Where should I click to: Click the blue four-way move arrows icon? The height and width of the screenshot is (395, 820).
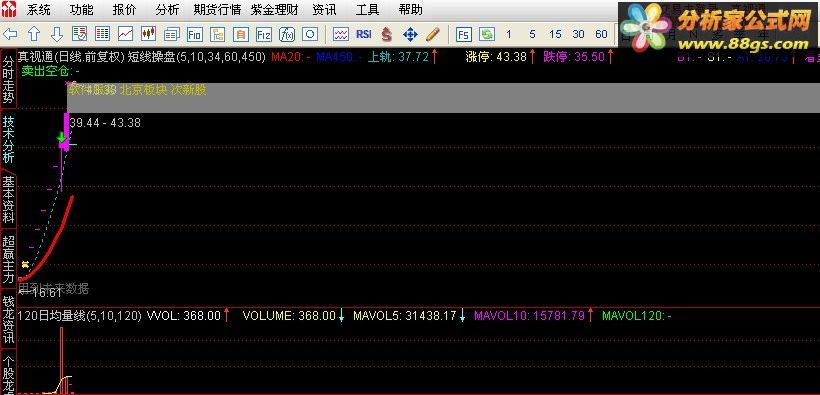tap(410, 35)
